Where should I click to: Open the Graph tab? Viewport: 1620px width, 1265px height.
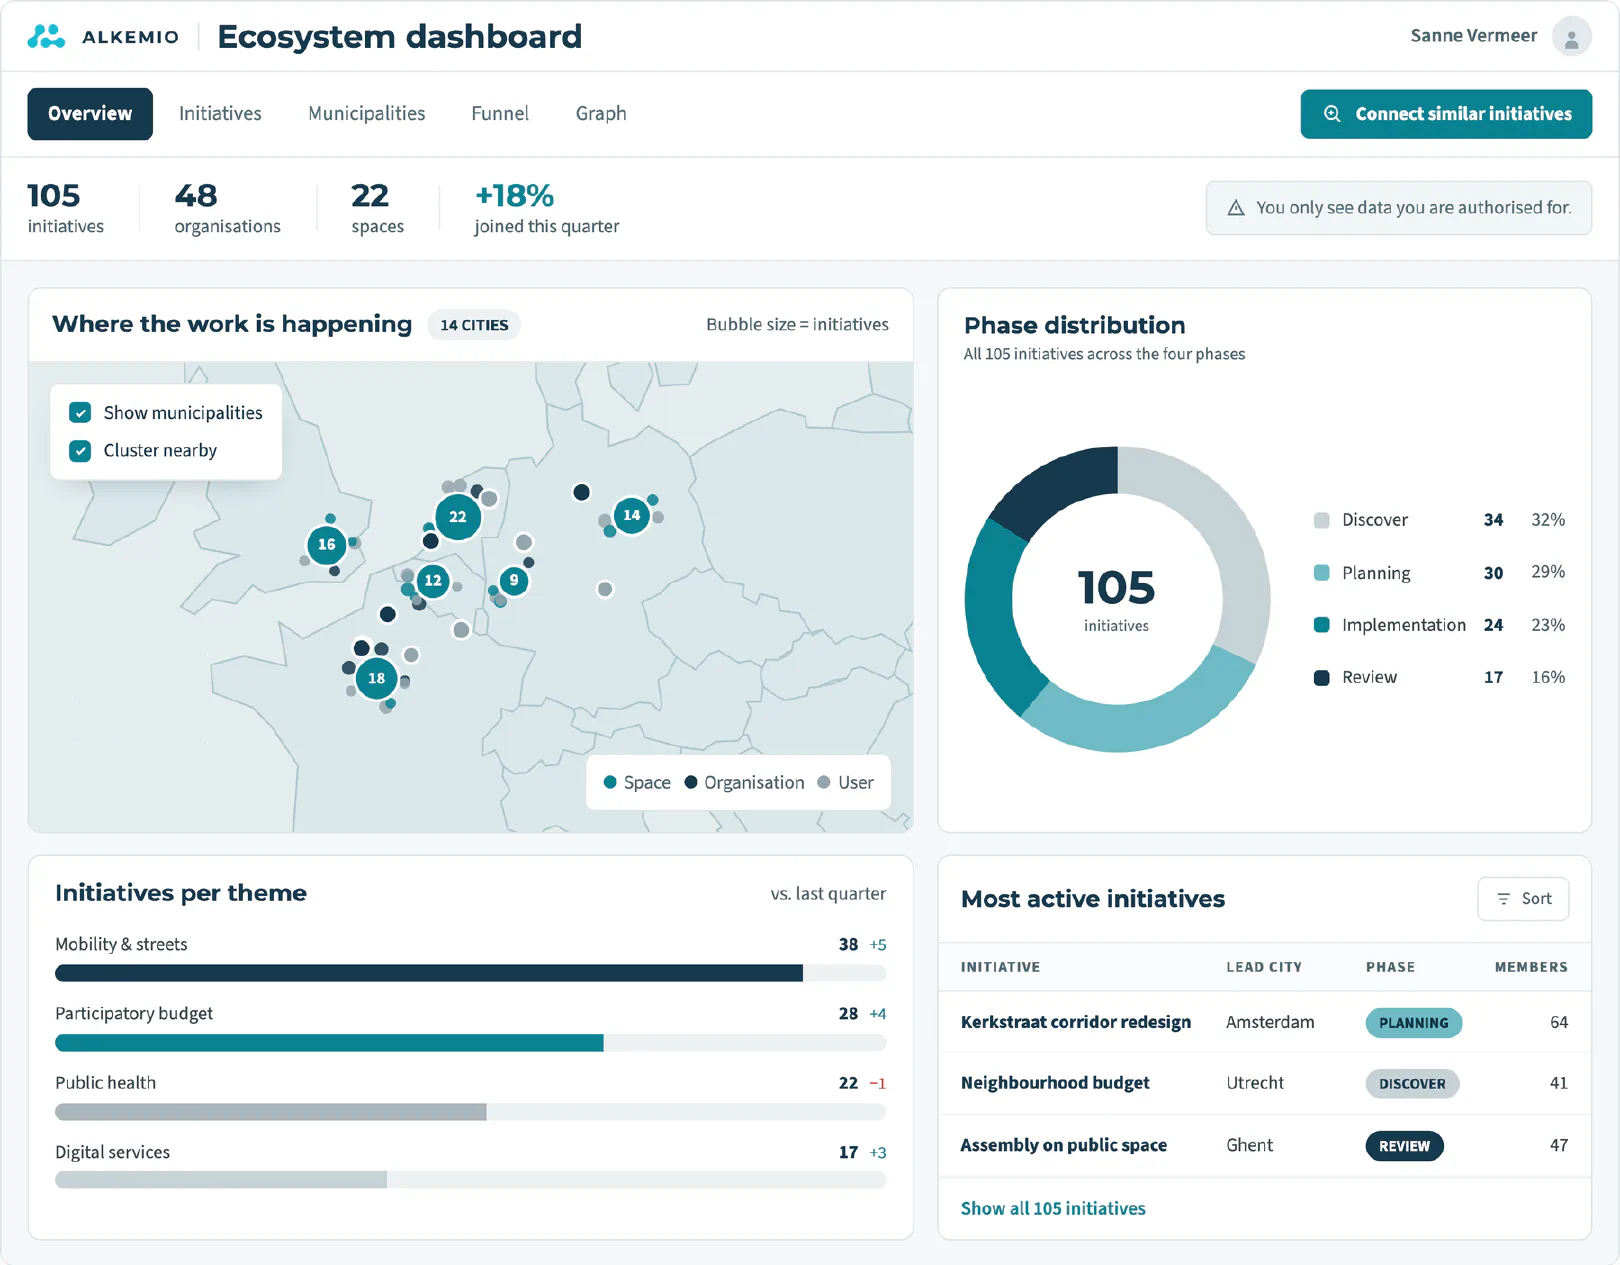[x=601, y=114]
